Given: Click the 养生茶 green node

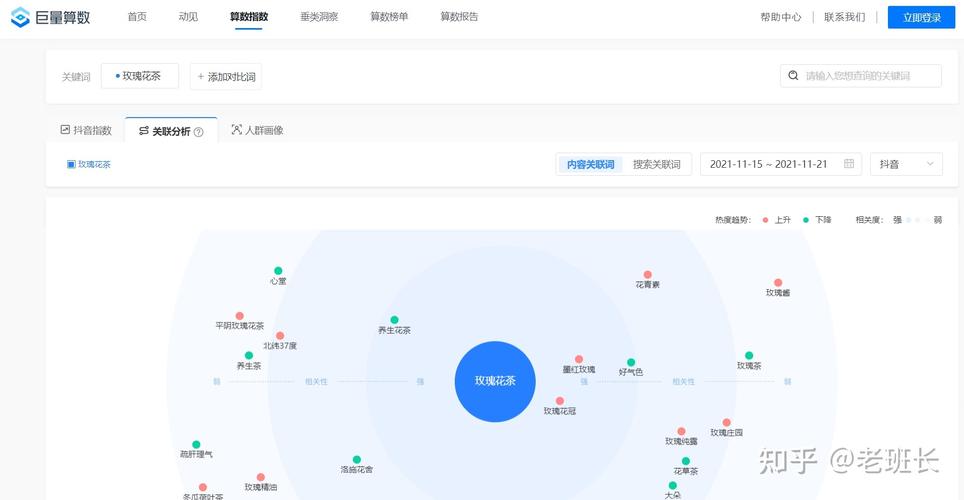Looking at the screenshot, I should coord(249,355).
